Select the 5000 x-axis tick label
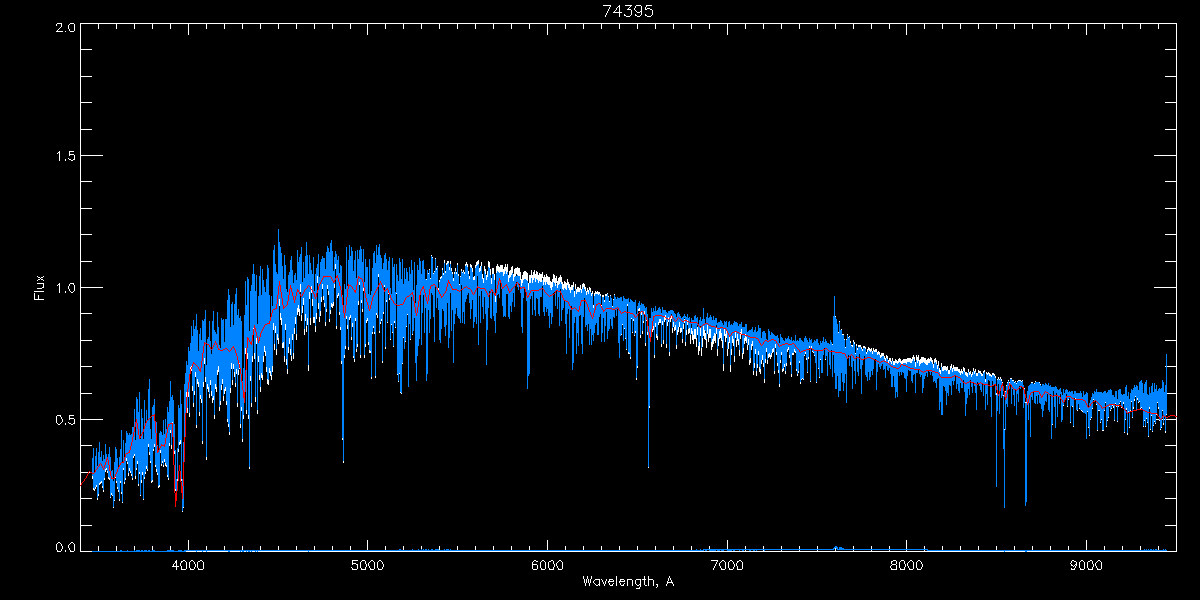Image resolution: width=1200 pixels, height=600 pixels. tap(368, 565)
